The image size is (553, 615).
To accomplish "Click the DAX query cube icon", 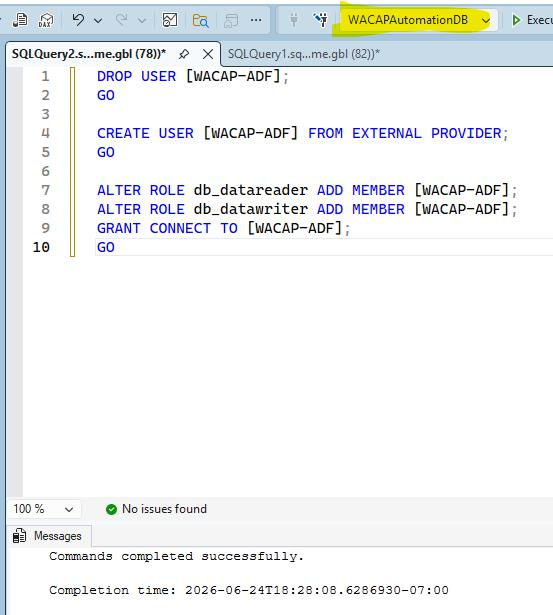I will tap(46, 20).
